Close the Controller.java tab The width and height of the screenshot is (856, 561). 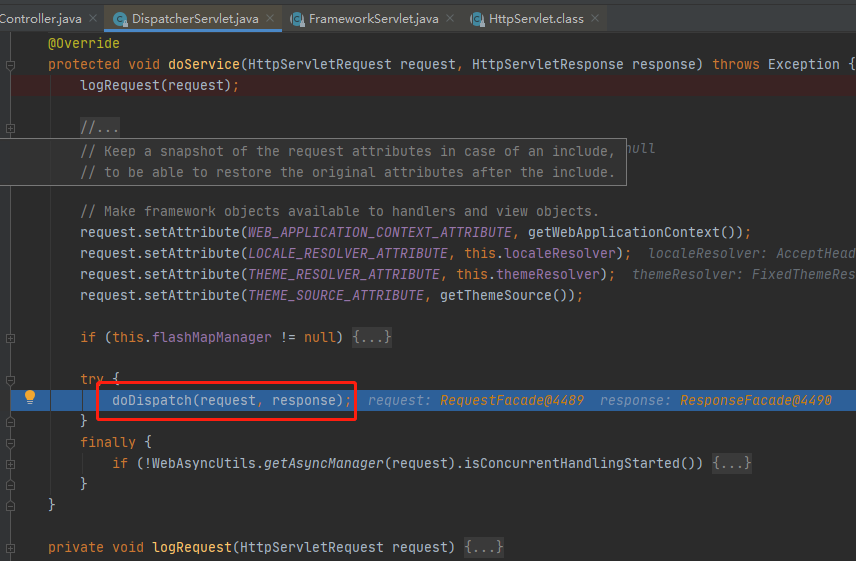(93, 18)
